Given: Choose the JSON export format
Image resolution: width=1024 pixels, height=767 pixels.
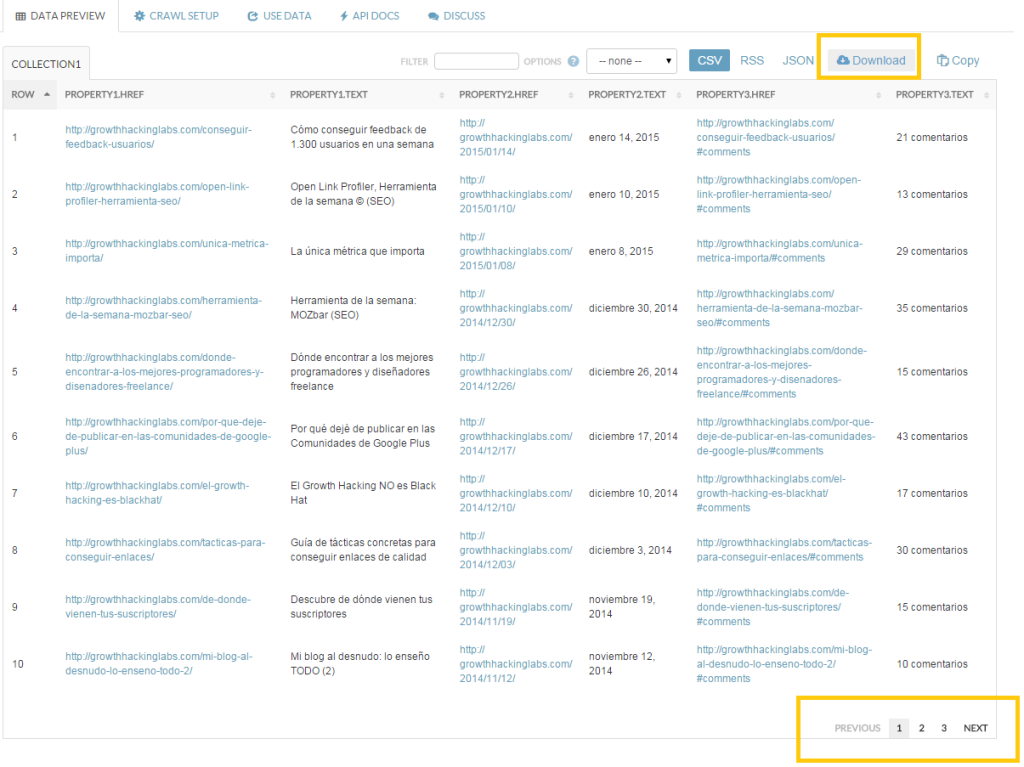Looking at the screenshot, I should 798,61.
